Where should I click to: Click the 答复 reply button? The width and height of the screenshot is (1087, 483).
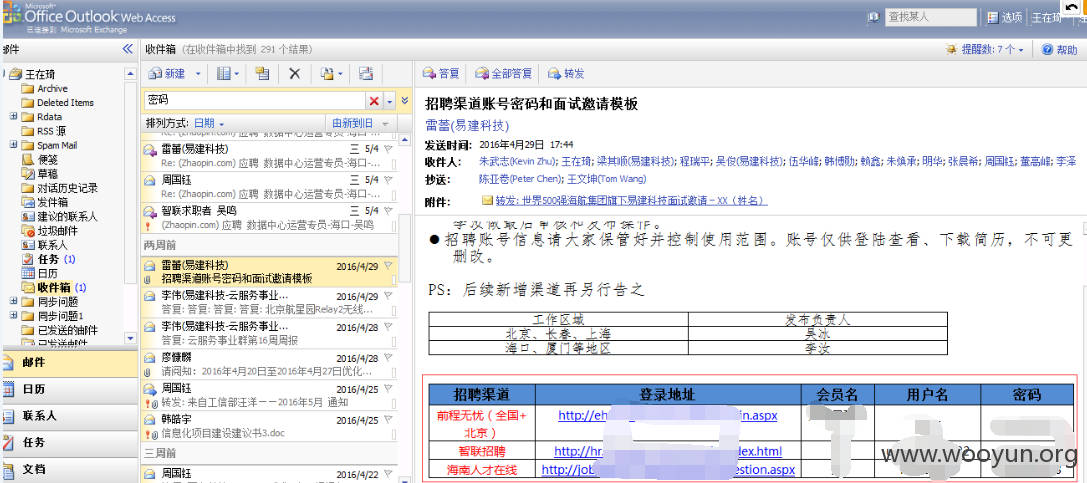click(441, 73)
